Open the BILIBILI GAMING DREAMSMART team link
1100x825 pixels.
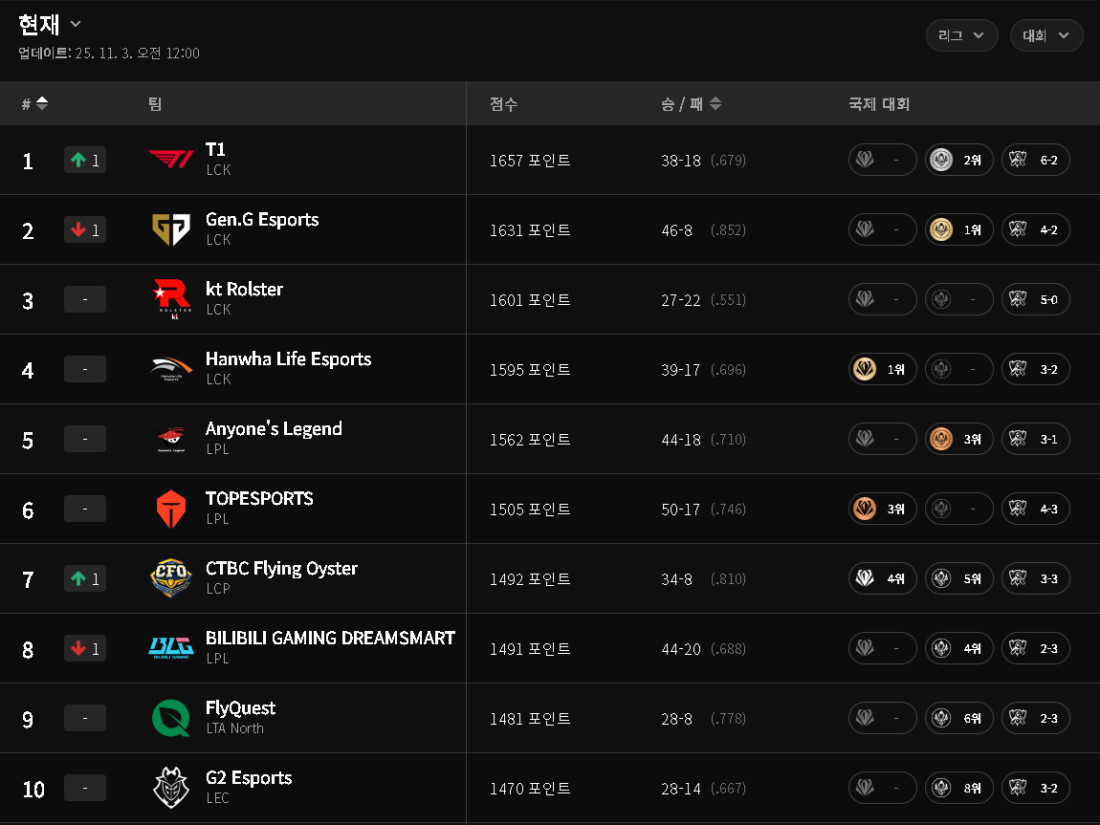(330, 638)
